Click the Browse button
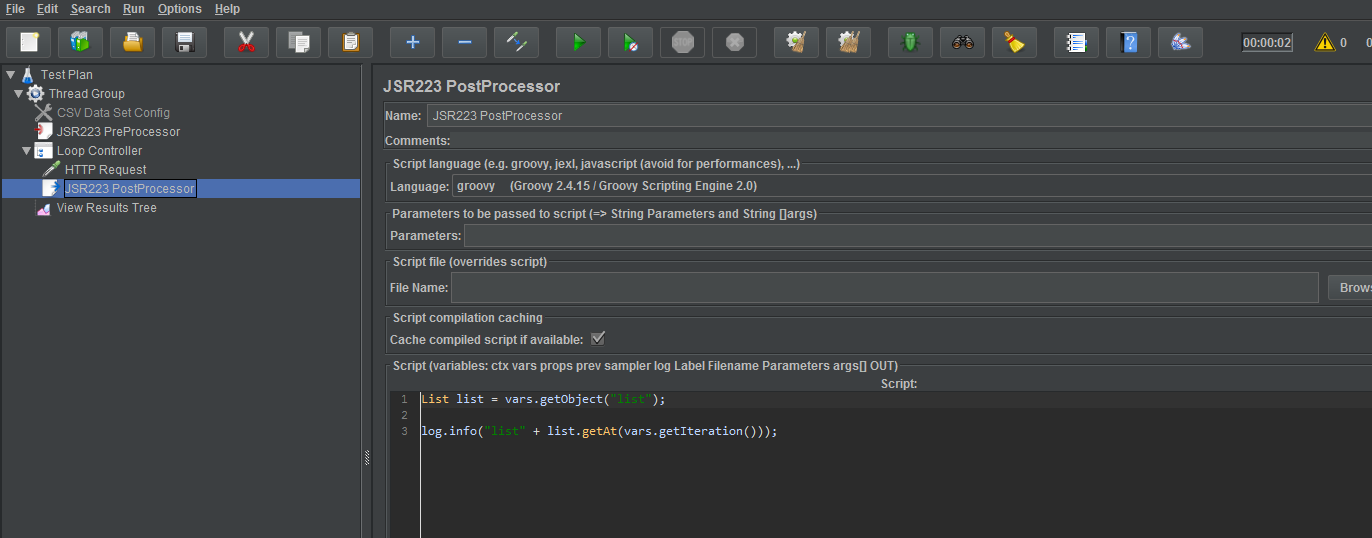The height and width of the screenshot is (538, 1372). 1350,287
